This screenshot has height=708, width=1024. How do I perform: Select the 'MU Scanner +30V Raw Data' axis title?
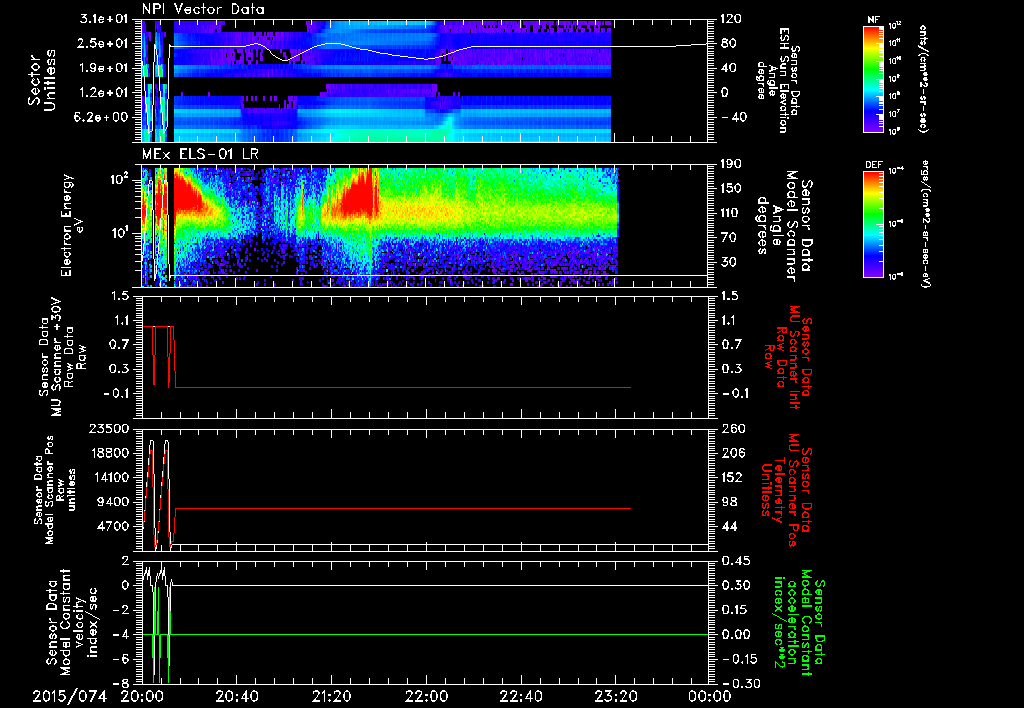coord(62,357)
